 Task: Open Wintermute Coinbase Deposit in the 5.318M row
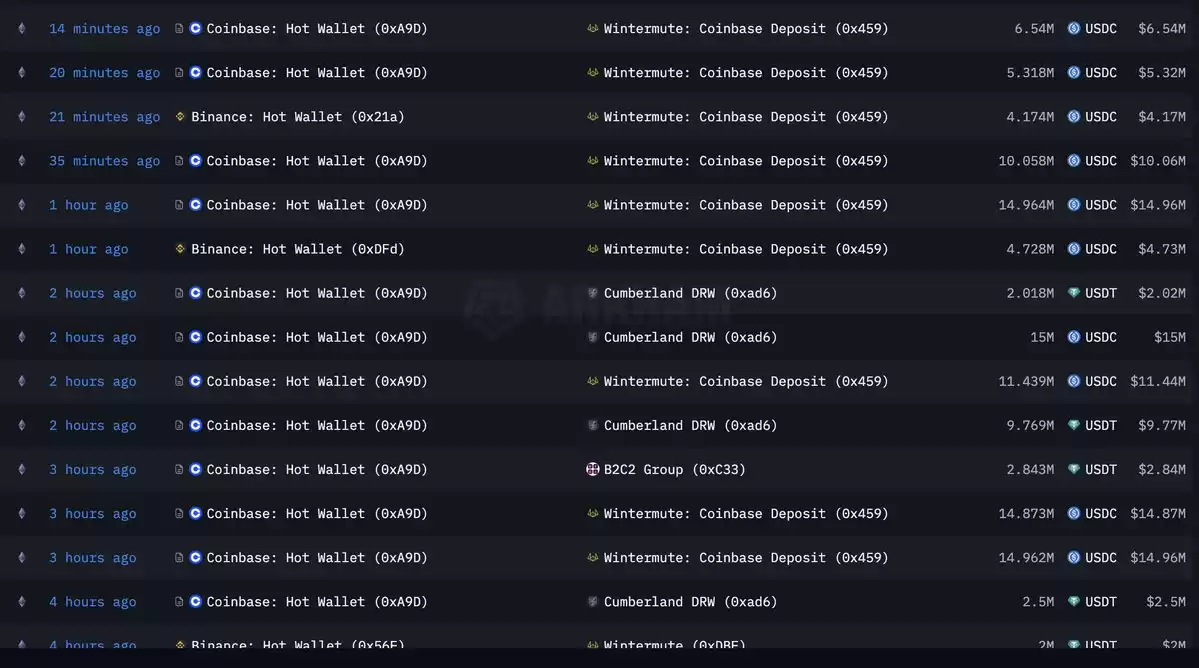tap(746, 73)
